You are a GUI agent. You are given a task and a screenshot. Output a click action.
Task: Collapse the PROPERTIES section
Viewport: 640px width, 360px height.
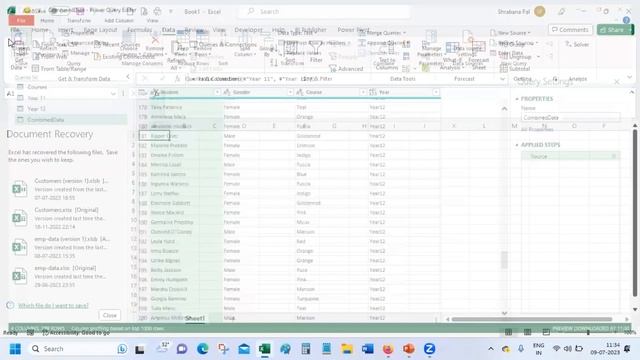pyautogui.click(x=517, y=99)
